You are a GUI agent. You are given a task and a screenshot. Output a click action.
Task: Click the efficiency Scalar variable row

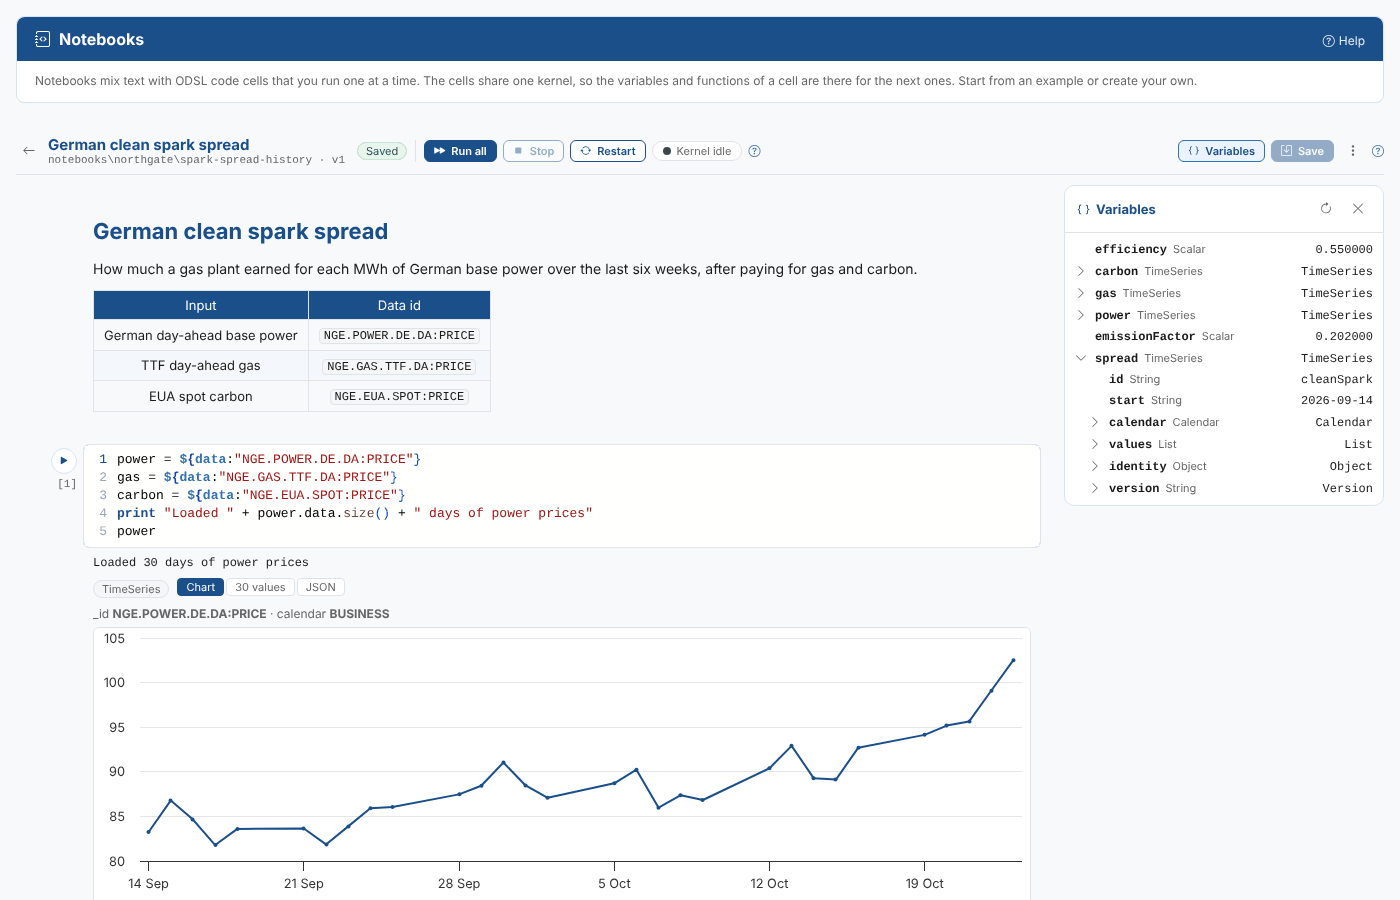pos(1224,249)
